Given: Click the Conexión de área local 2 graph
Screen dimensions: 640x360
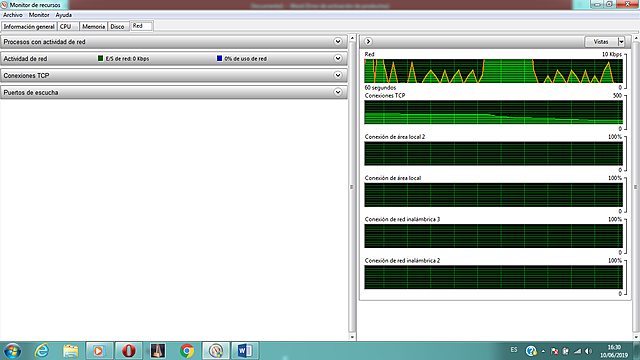Looking at the screenshot, I should [493, 153].
